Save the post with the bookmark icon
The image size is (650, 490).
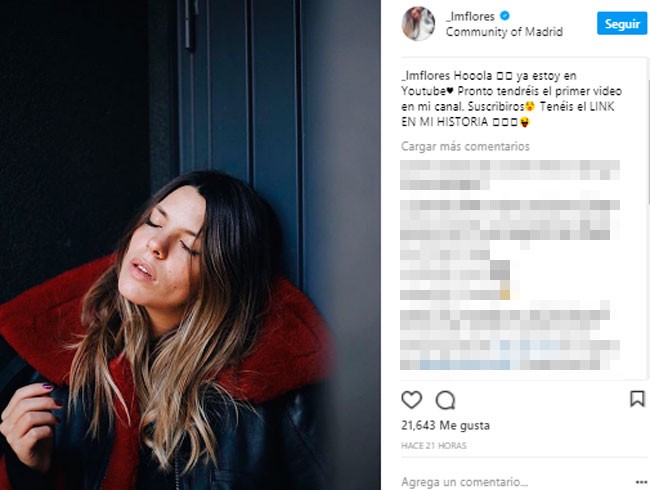click(x=637, y=399)
